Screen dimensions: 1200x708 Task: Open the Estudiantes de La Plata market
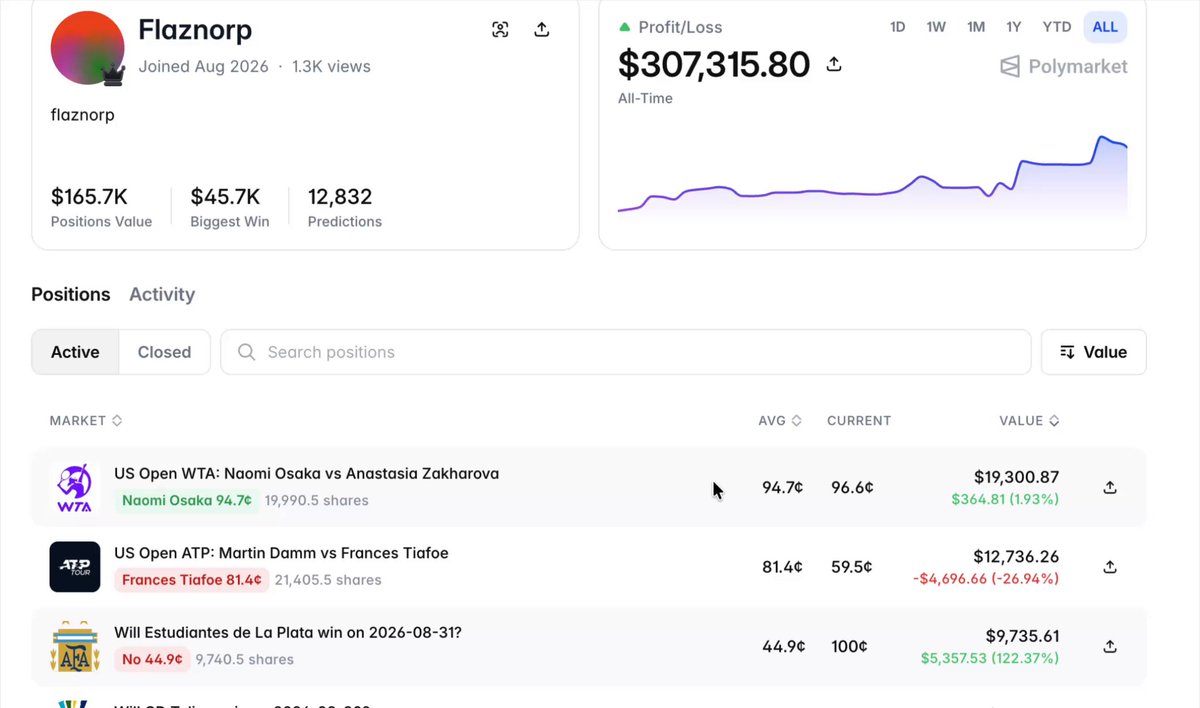pos(288,633)
